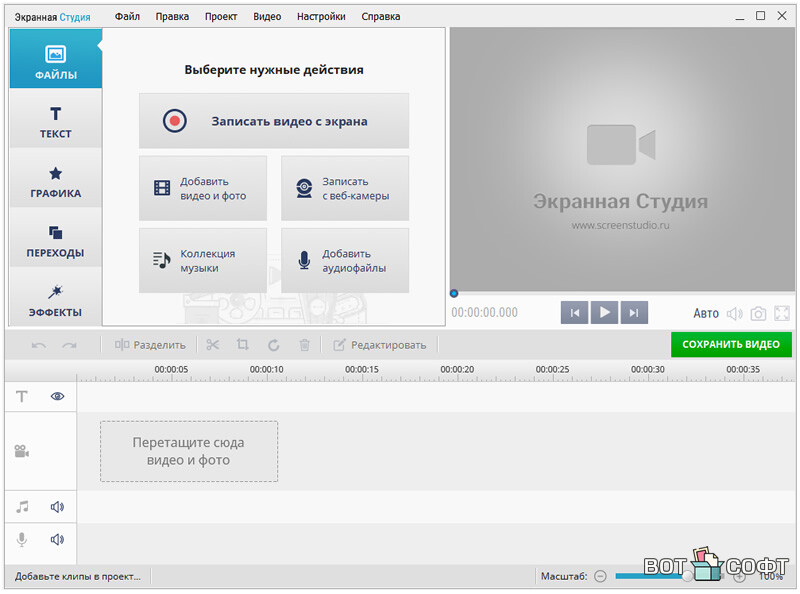This screenshot has width=800, height=594.
Task: Click the star icon on Графика tab
Action: coord(56,173)
